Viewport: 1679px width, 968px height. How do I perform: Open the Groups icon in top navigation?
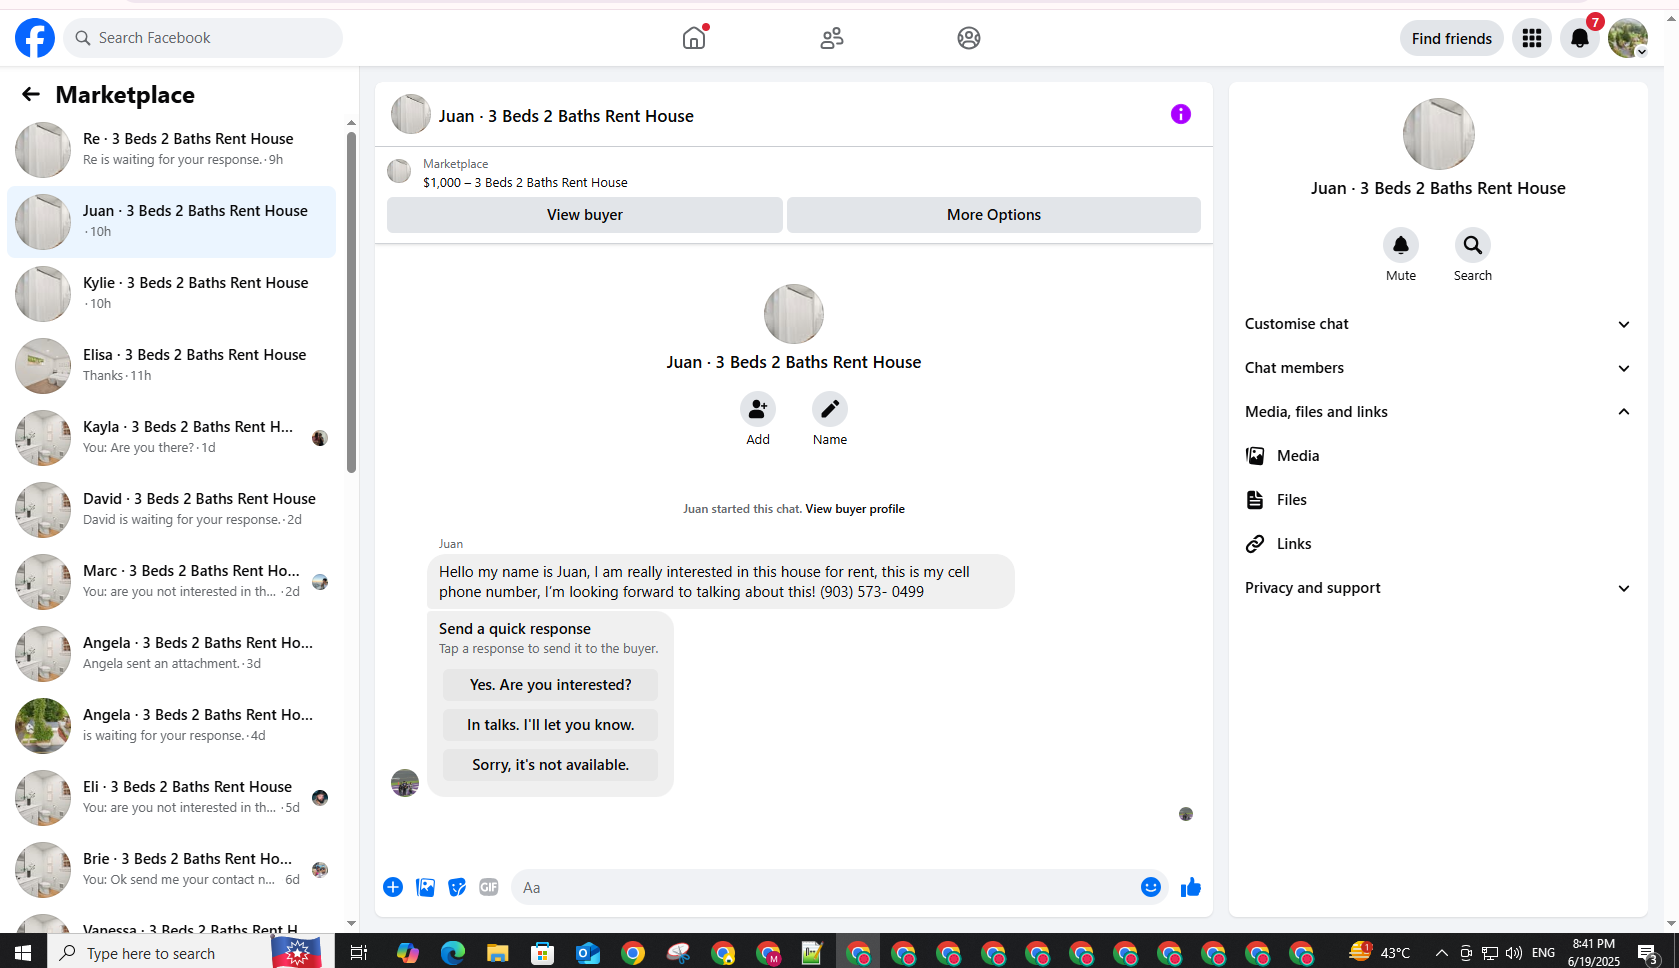coord(968,38)
